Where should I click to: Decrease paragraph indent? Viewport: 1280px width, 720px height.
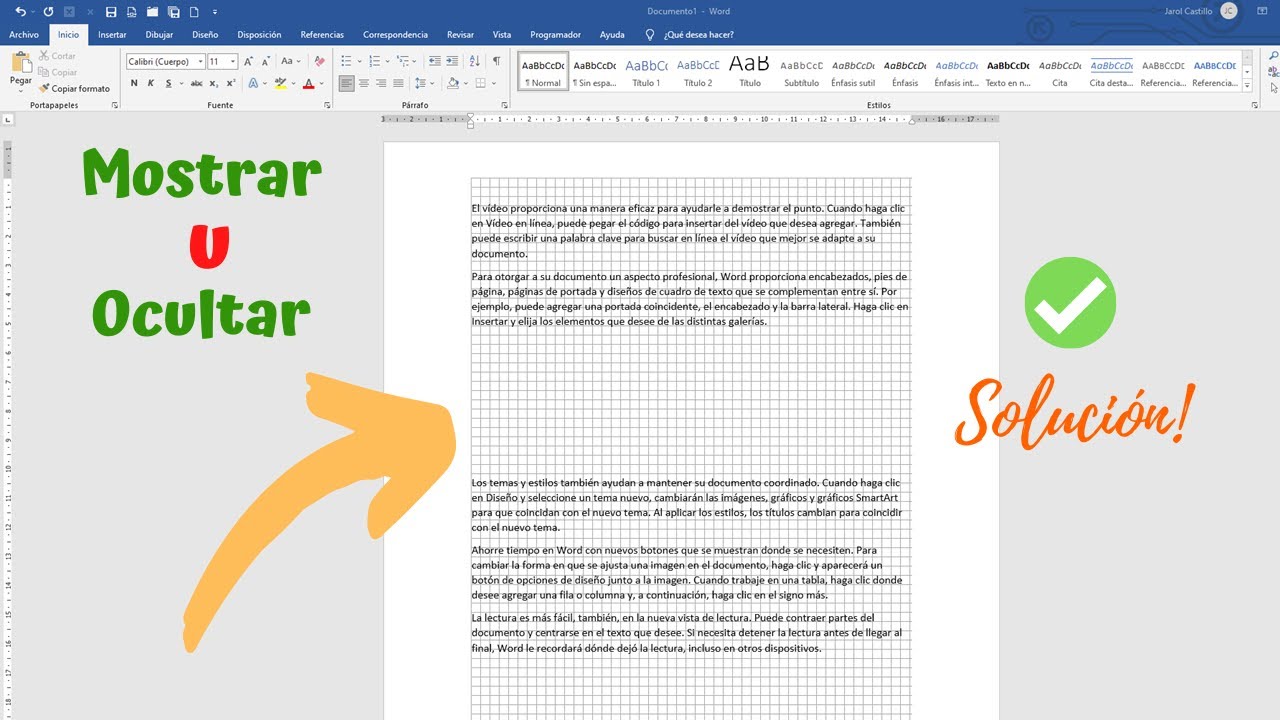(x=433, y=61)
